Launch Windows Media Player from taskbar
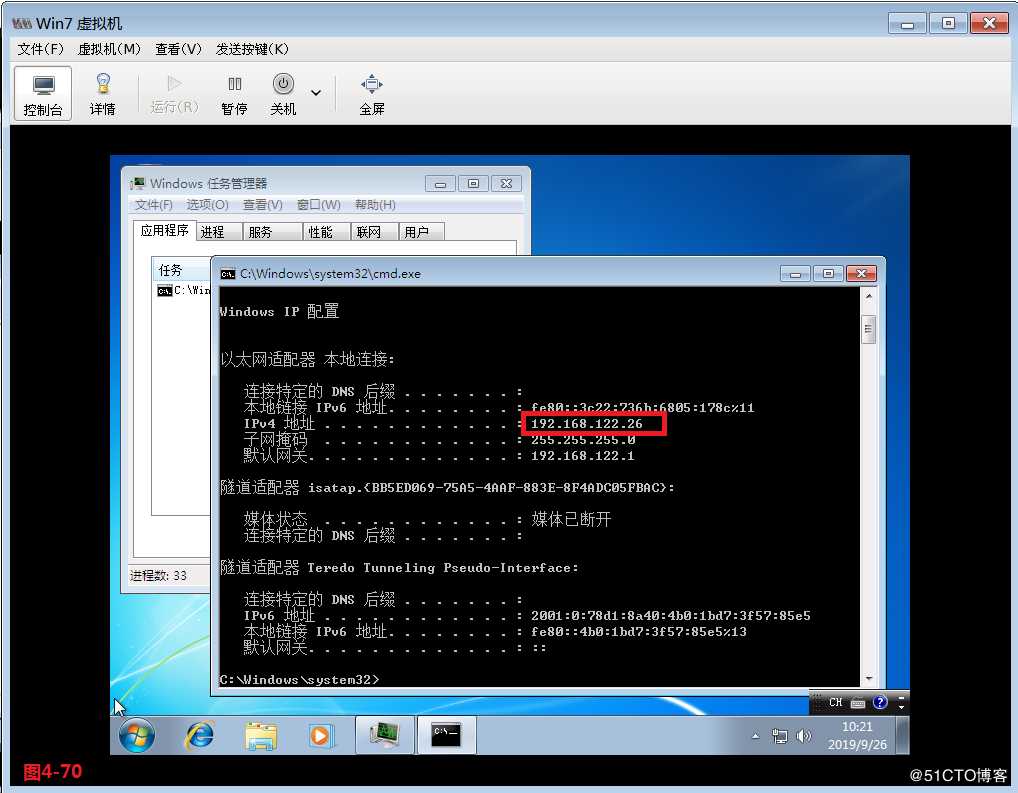Image resolution: width=1018 pixels, height=793 pixels. click(x=321, y=736)
